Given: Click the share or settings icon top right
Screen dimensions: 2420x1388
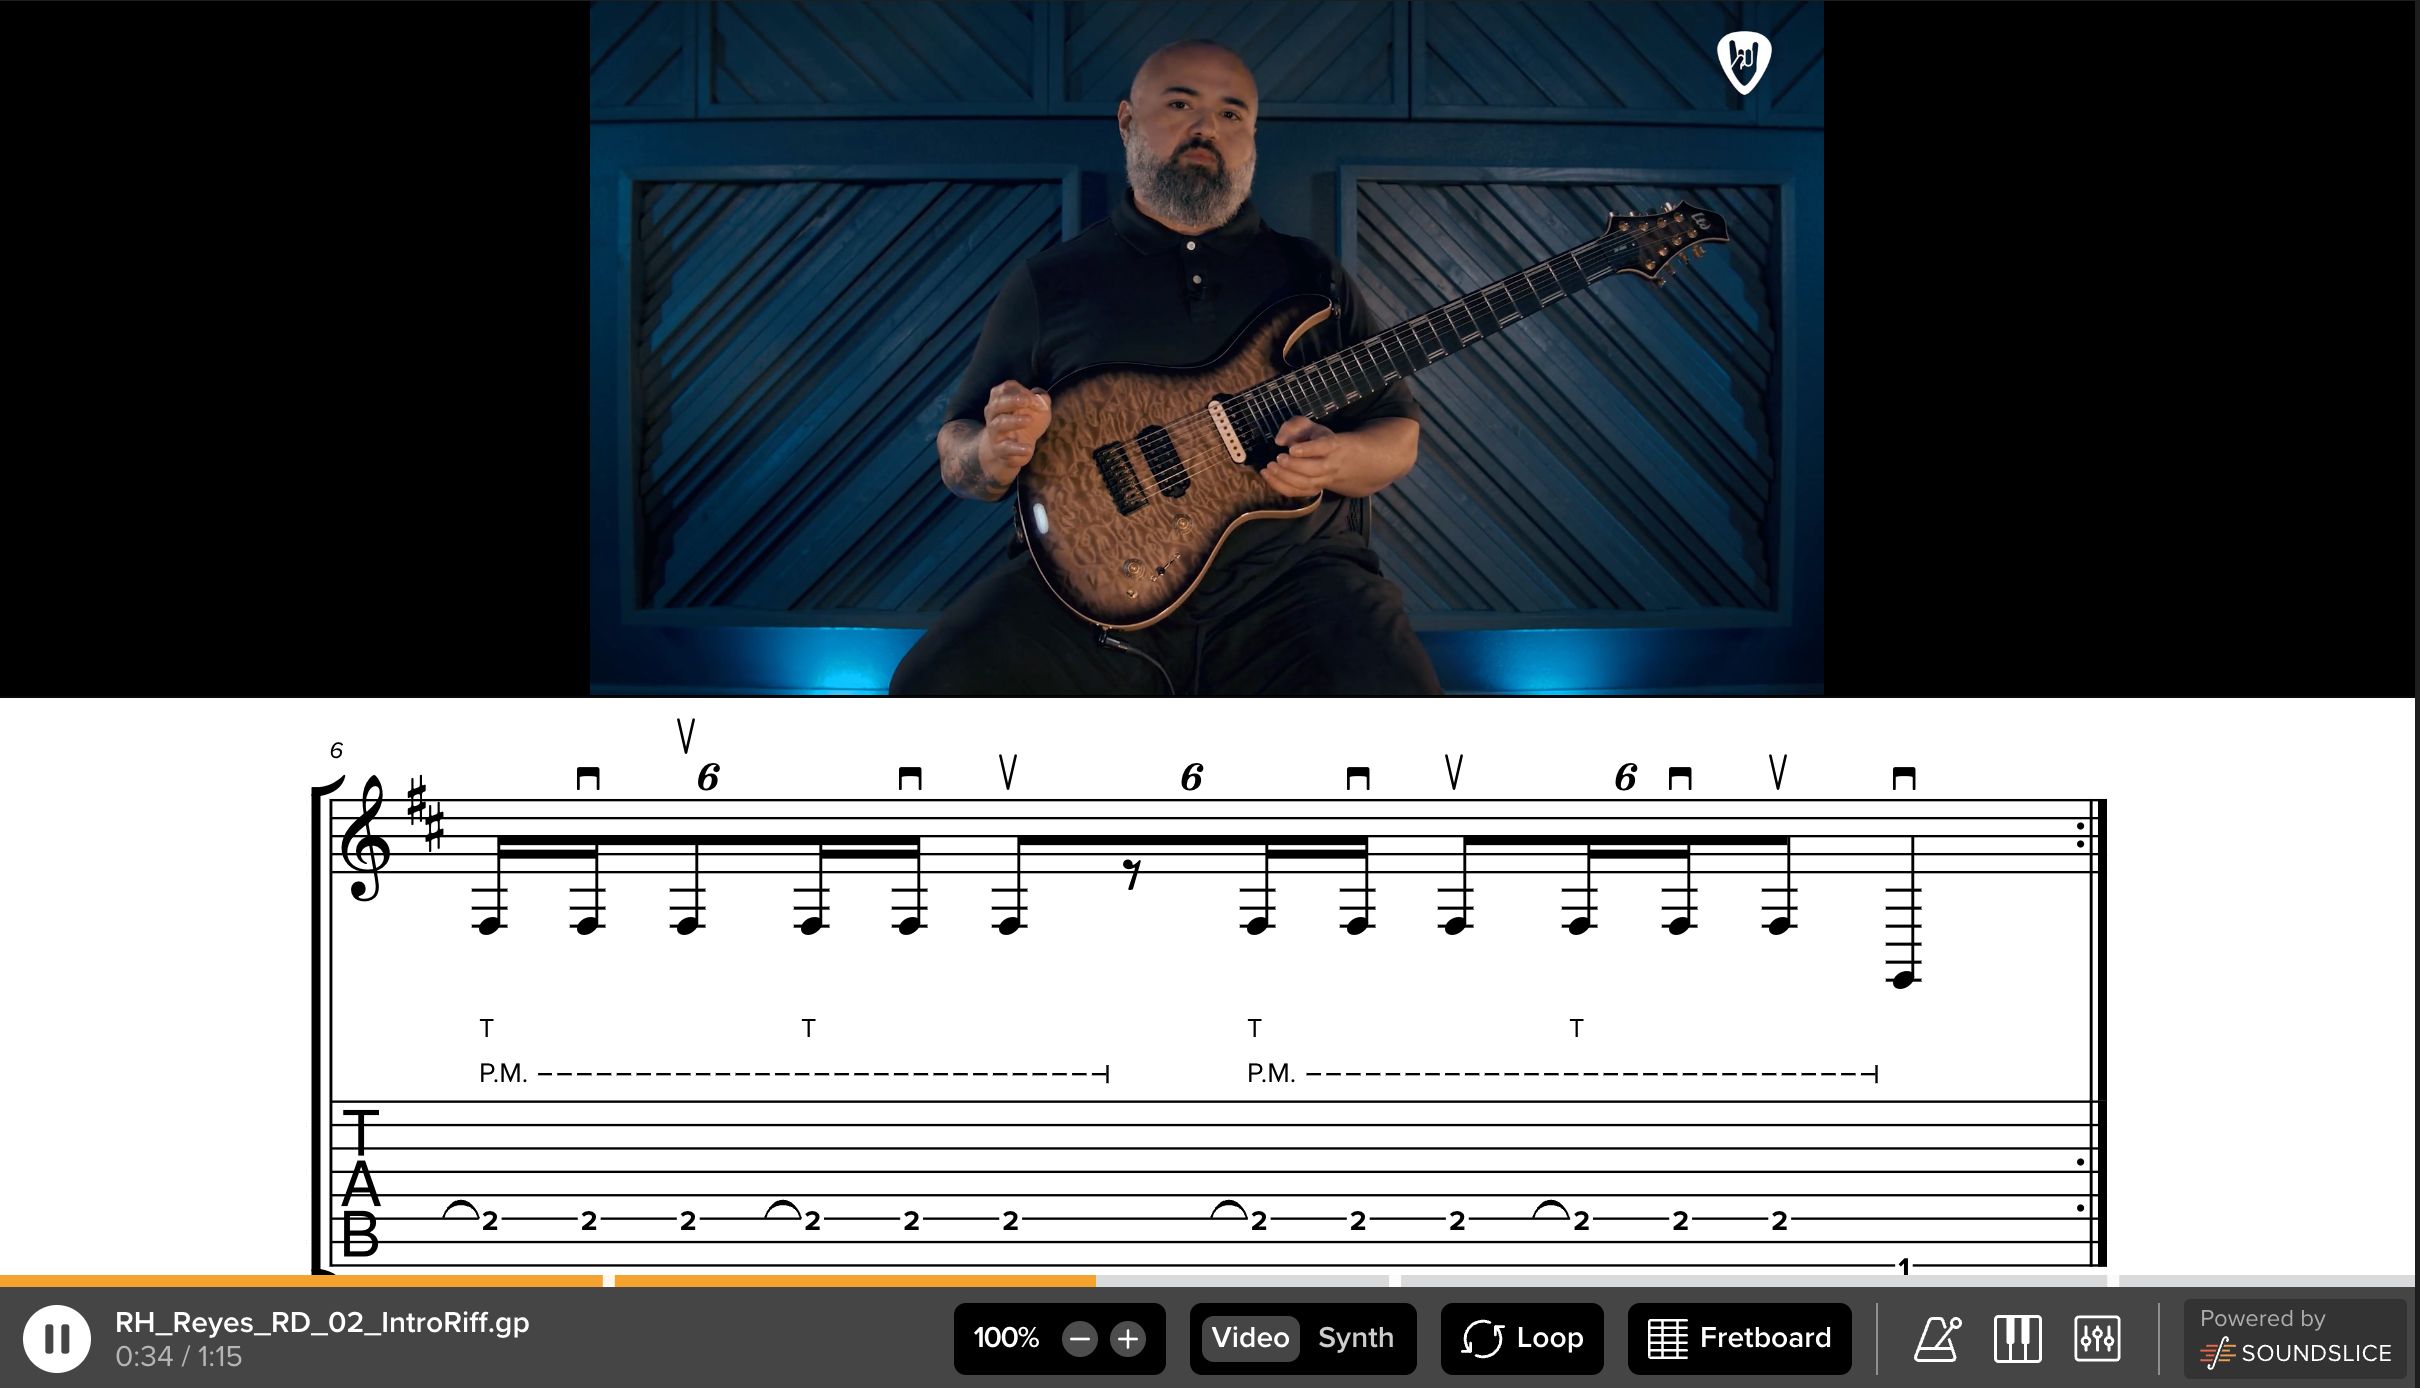Looking at the screenshot, I should 2096,1336.
